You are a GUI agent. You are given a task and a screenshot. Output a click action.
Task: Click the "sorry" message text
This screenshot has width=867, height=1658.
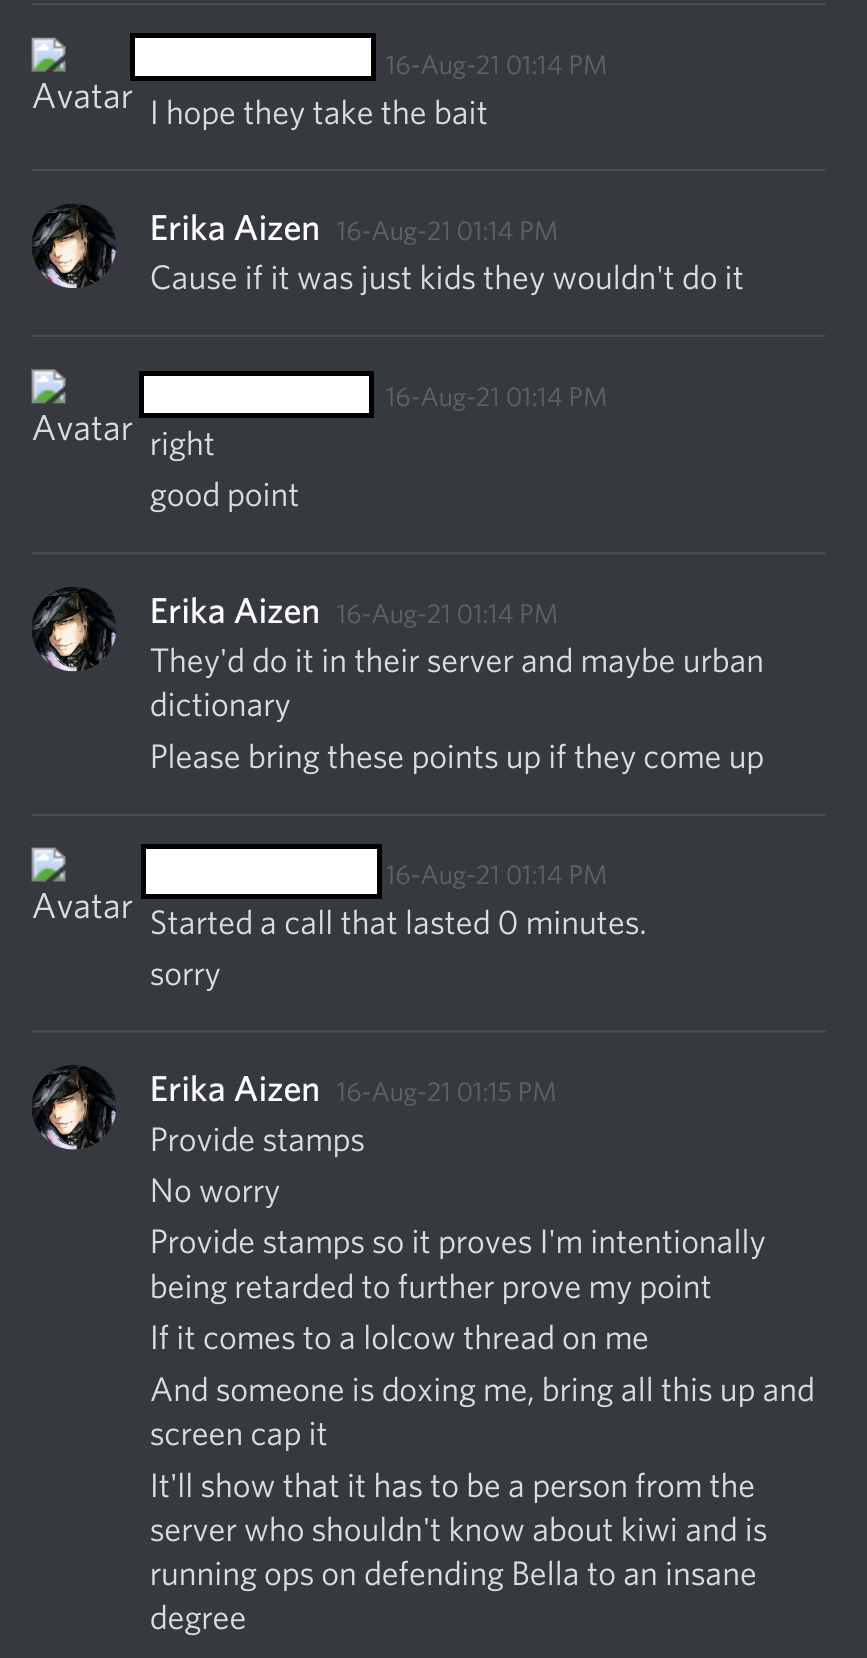(x=185, y=975)
